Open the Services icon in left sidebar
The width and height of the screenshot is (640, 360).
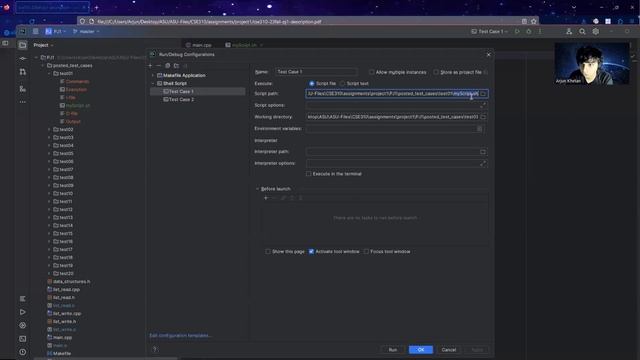[x=22, y=325]
